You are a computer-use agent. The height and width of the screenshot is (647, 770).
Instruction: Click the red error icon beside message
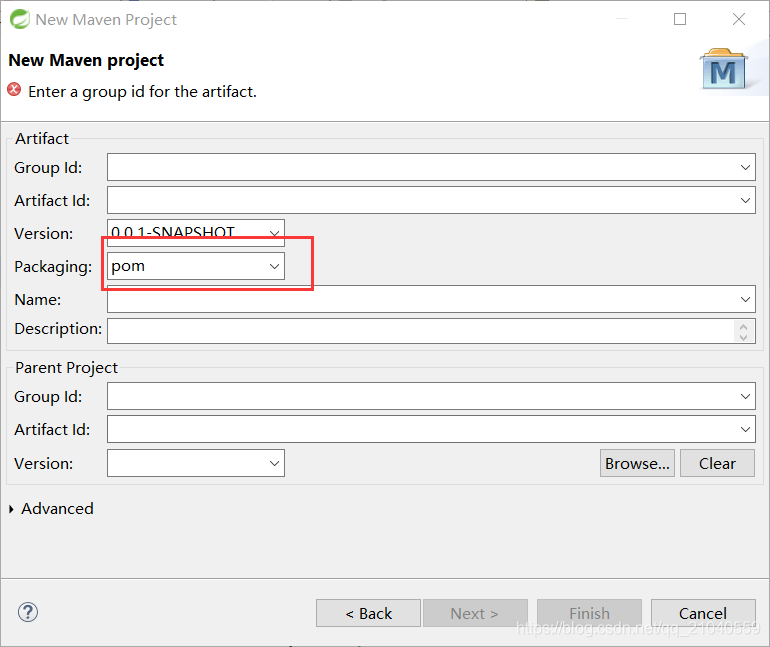click(14, 90)
